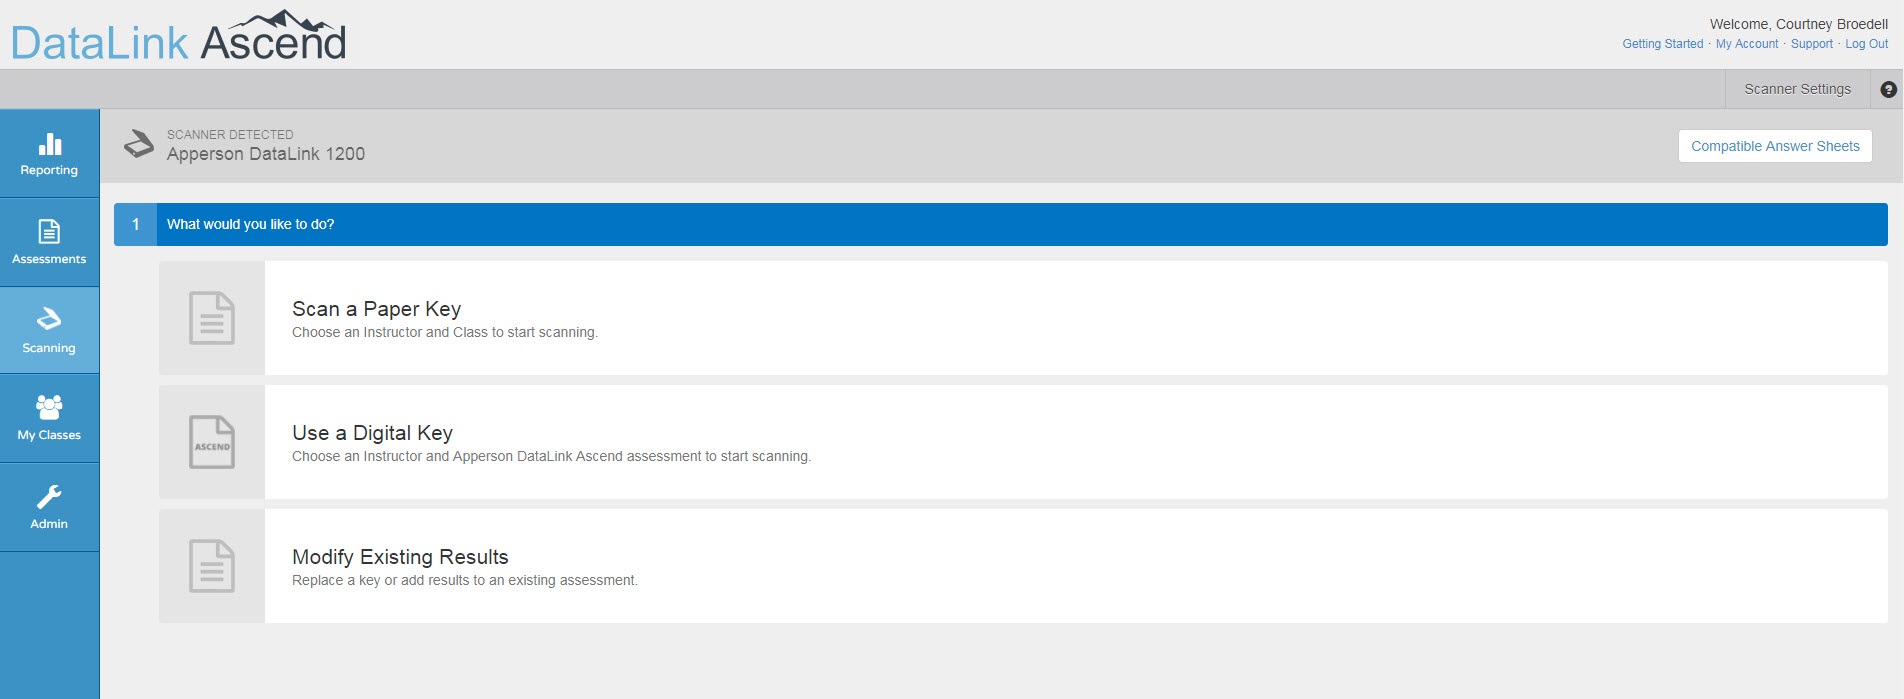
Task: Click the Modify Existing Results document icon
Action: (x=212, y=566)
